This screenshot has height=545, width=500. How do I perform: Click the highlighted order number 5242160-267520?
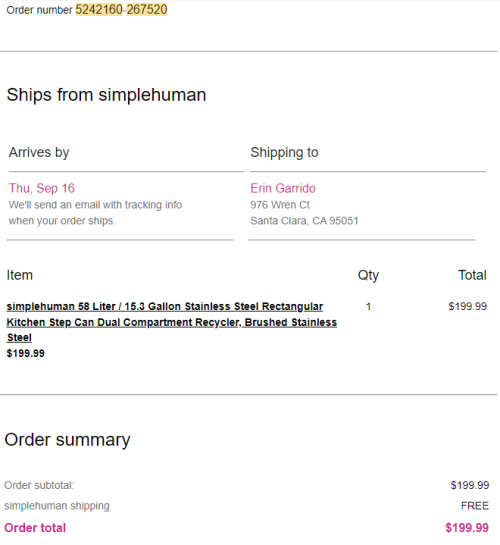(122, 10)
